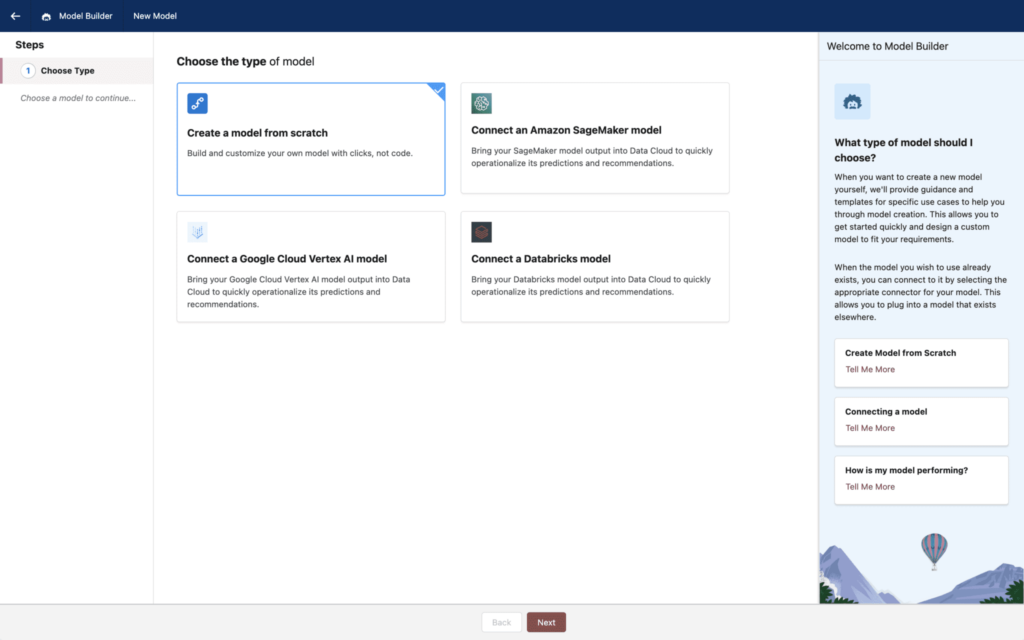Viewport: 1024px width, 640px height.
Task: Click the Bring your SageMaker model output description
Action: tap(592, 157)
